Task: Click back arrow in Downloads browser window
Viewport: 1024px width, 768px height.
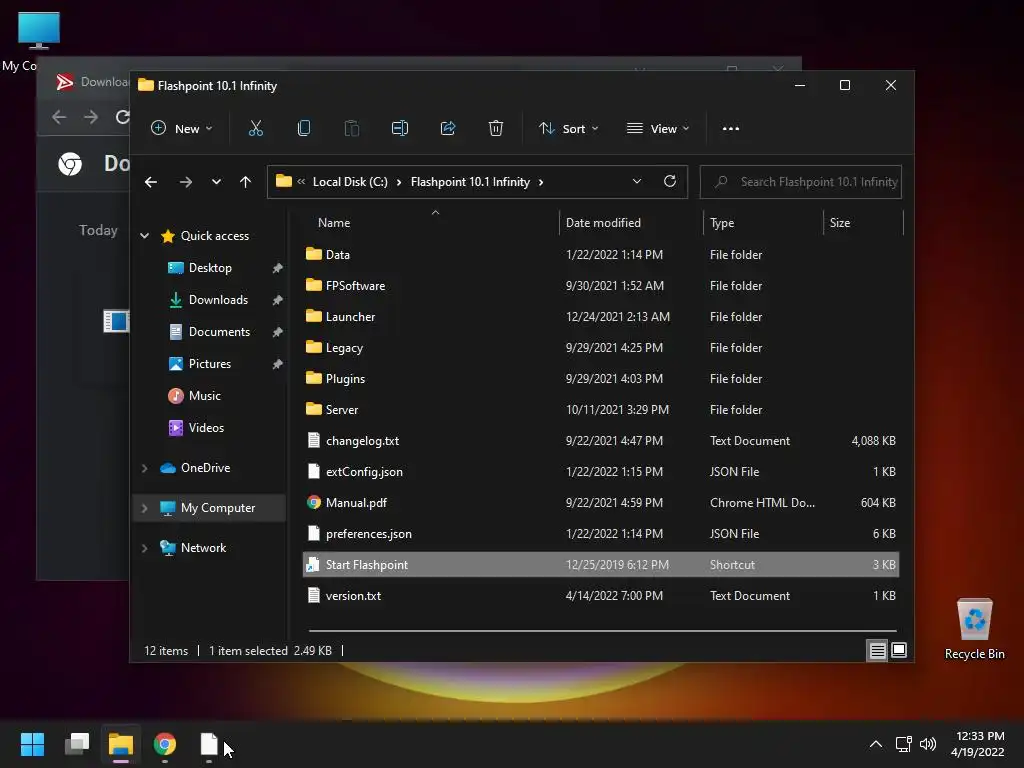Action: pyautogui.click(x=59, y=118)
